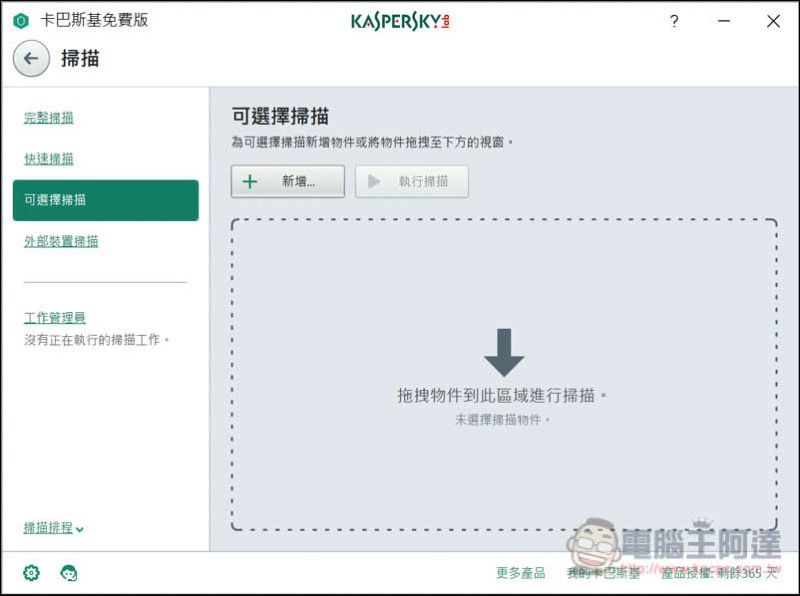Open the 工作管理員 task manager link

tap(55, 318)
